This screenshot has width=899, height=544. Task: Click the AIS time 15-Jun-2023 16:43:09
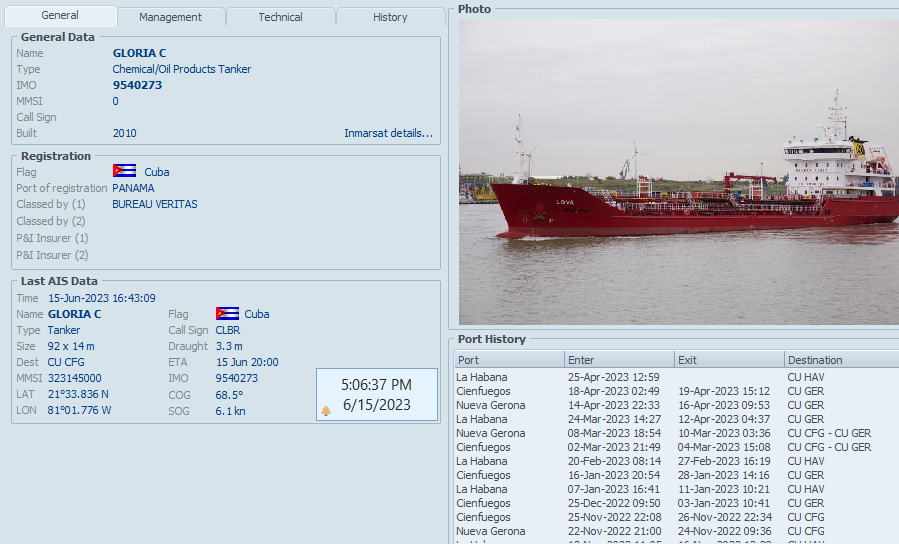[101, 298]
